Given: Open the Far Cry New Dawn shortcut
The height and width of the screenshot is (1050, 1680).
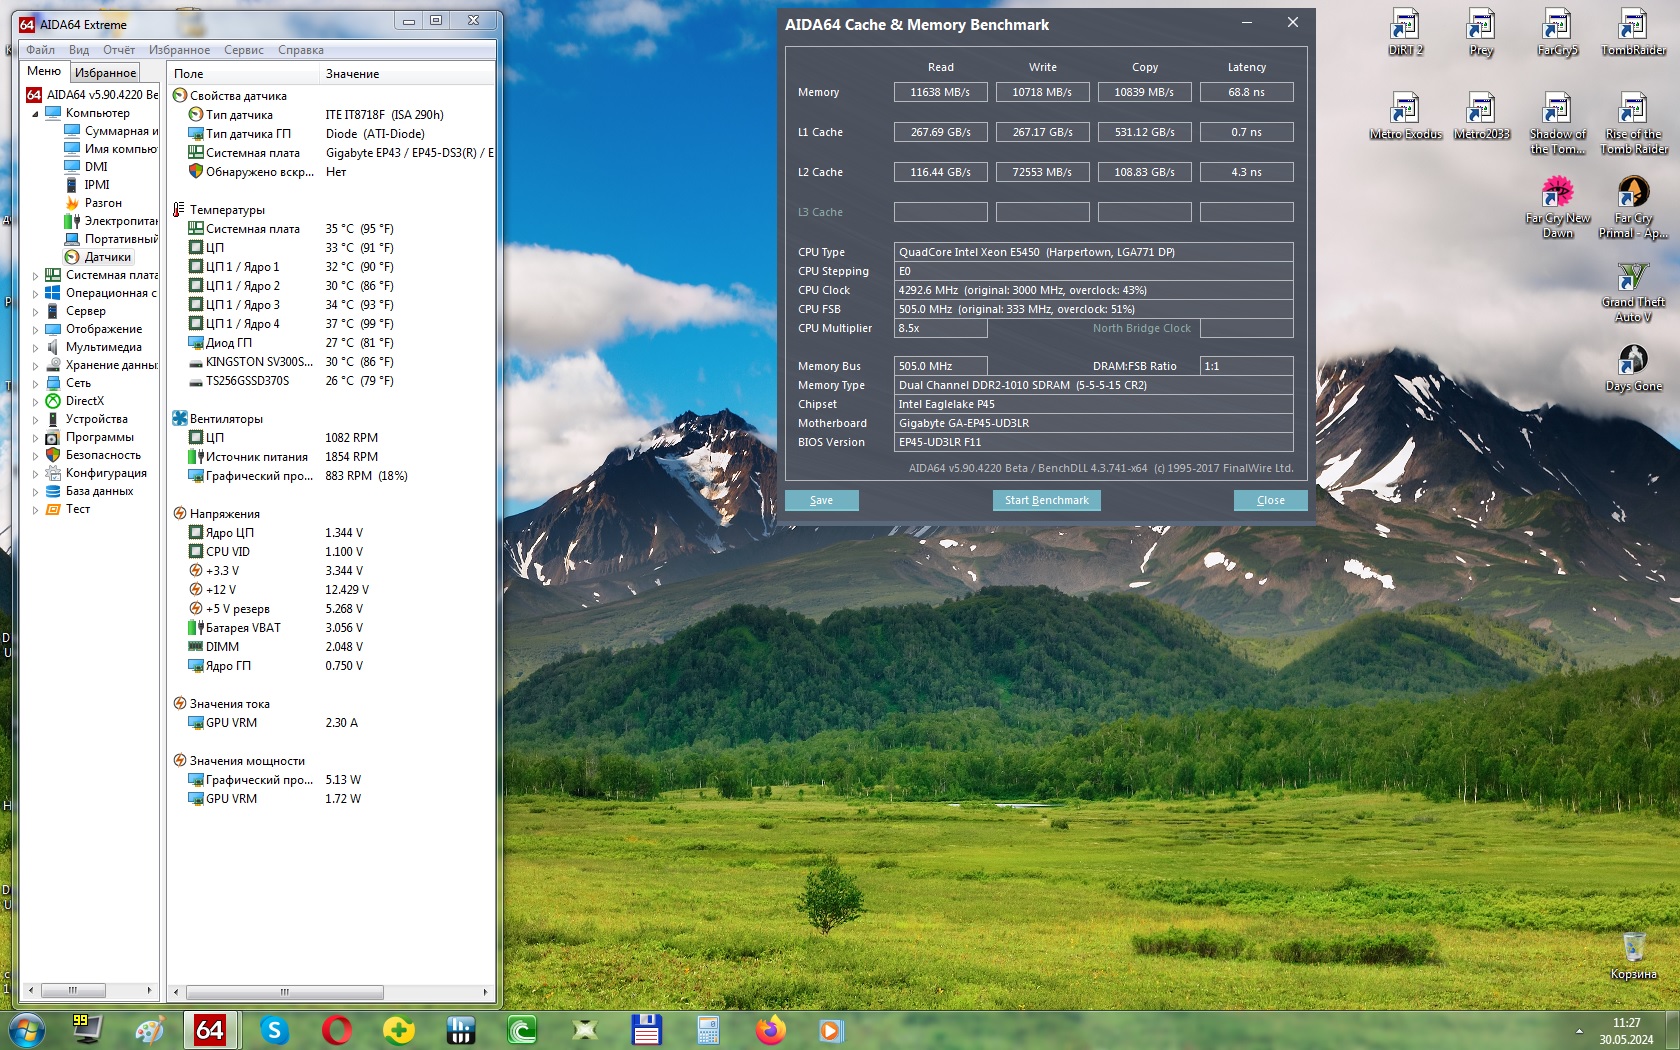Looking at the screenshot, I should [x=1557, y=208].
